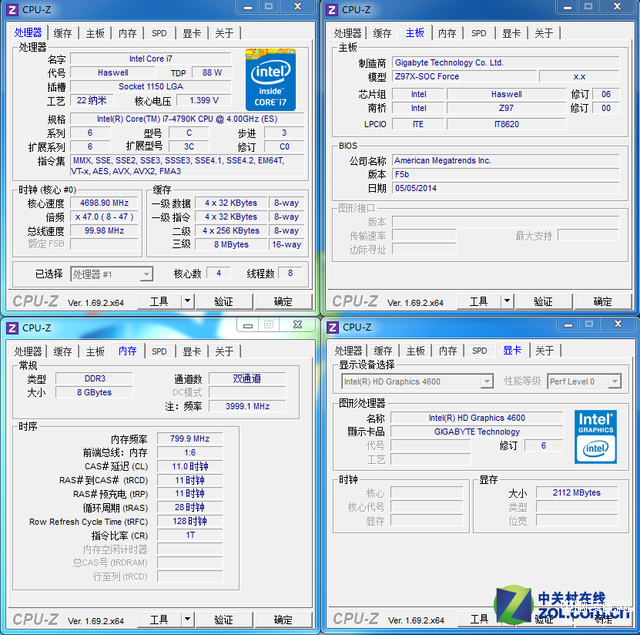
Task: Open SPD tab in processor window
Action: click(x=159, y=33)
